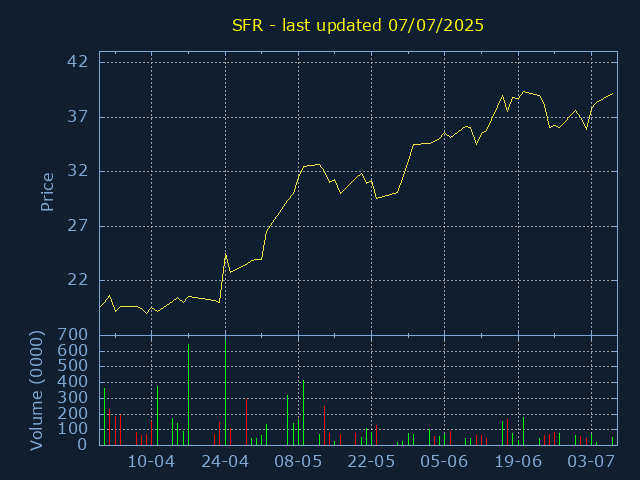Click the price axis label 22
Image resolution: width=640 pixels, height=480 pixels.
[78, 280]
